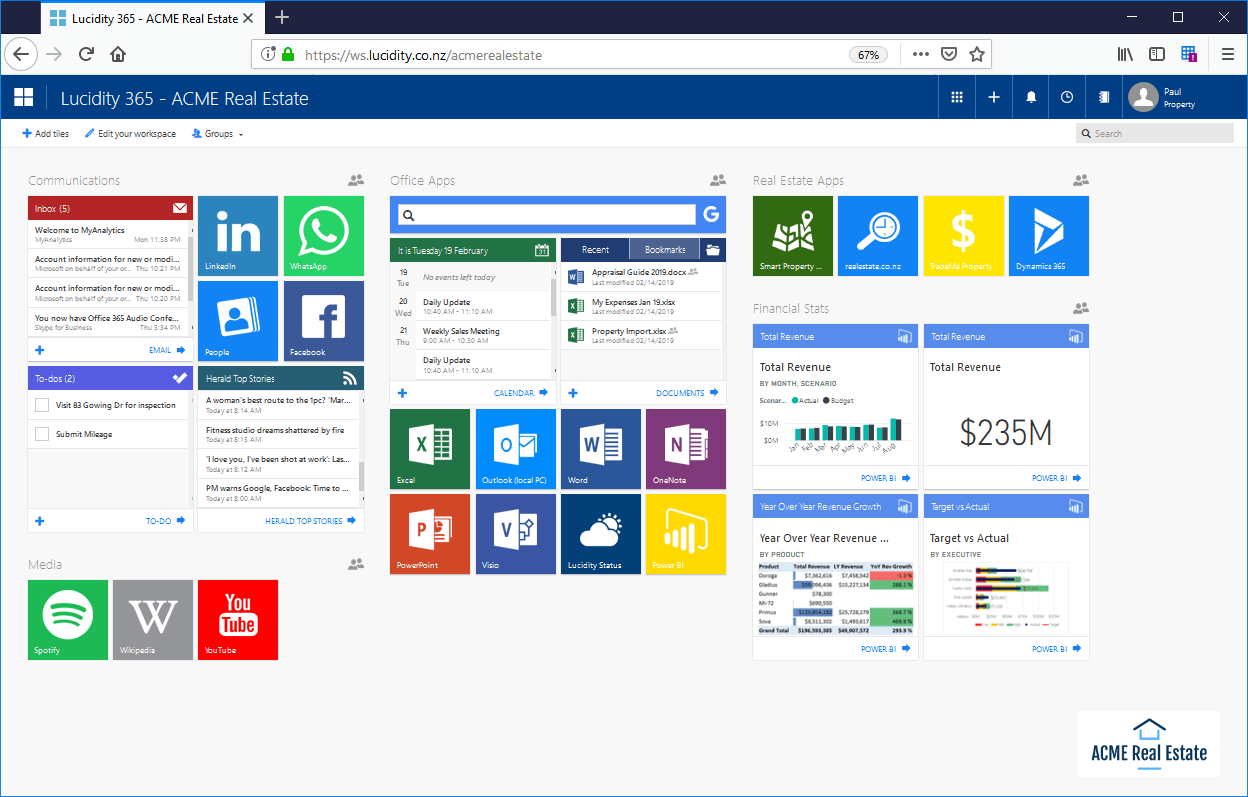Open the realestate.co.nz tile
Screen dimensions: 1248x797
point(878,236)
